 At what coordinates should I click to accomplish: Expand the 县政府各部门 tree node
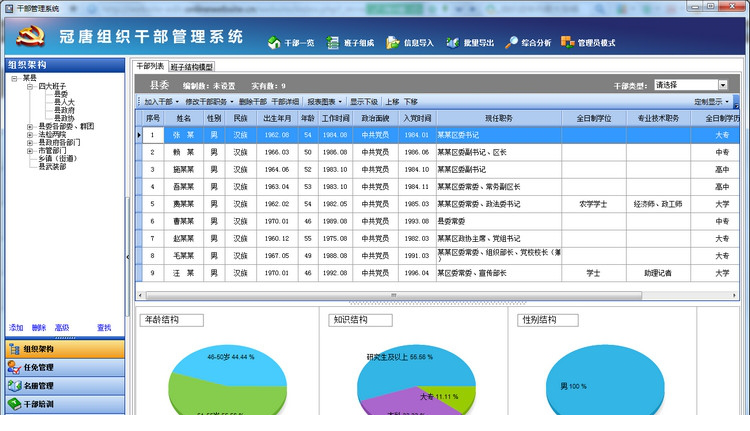tap(30, 143)
